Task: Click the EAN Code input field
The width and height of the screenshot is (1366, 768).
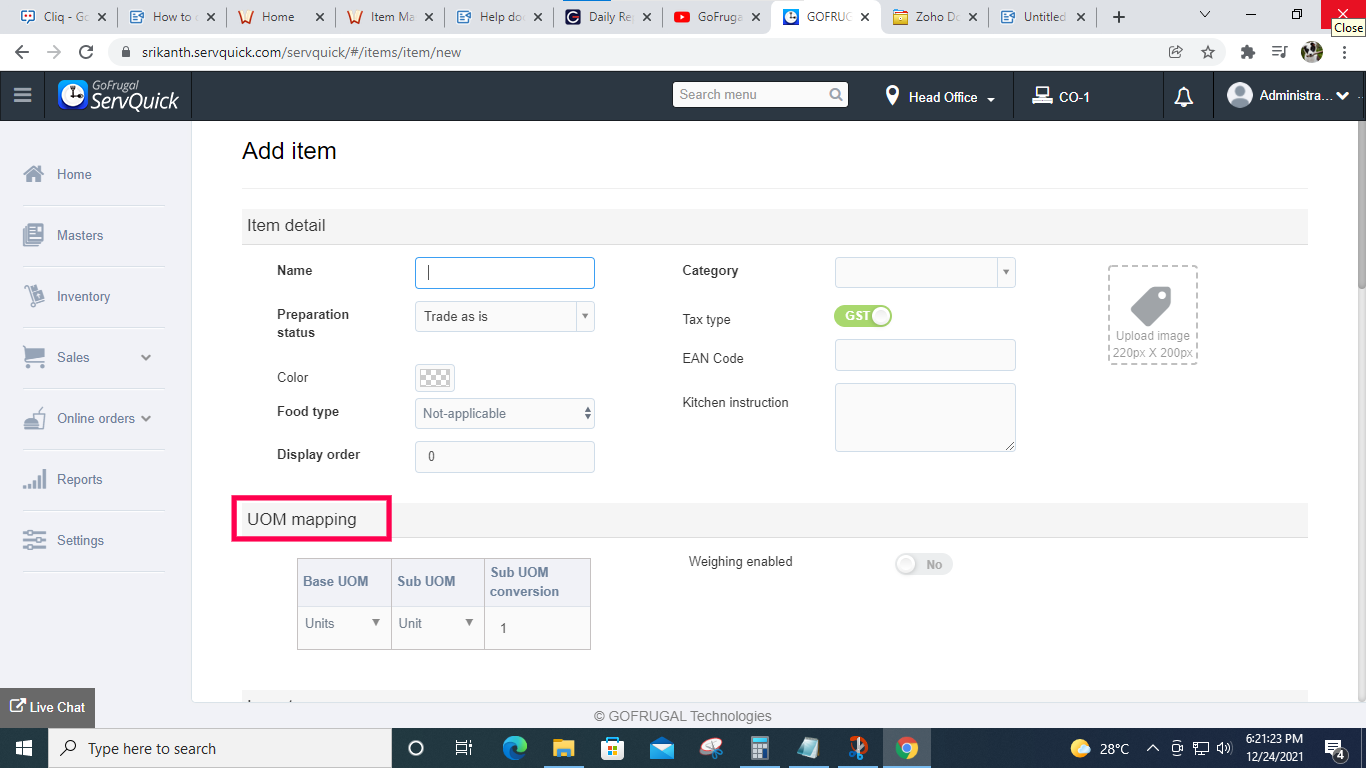Action: [925, 355]
